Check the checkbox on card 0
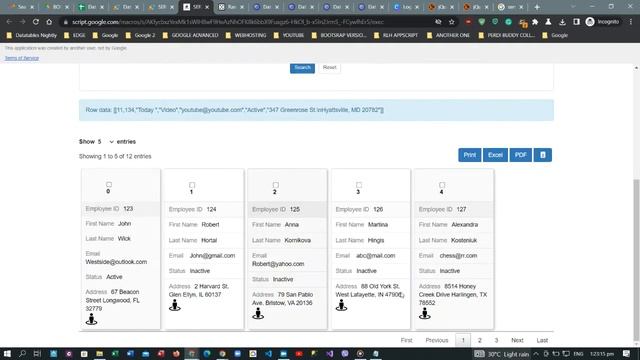This screenshot has height=360, width=640. [109, 184]
